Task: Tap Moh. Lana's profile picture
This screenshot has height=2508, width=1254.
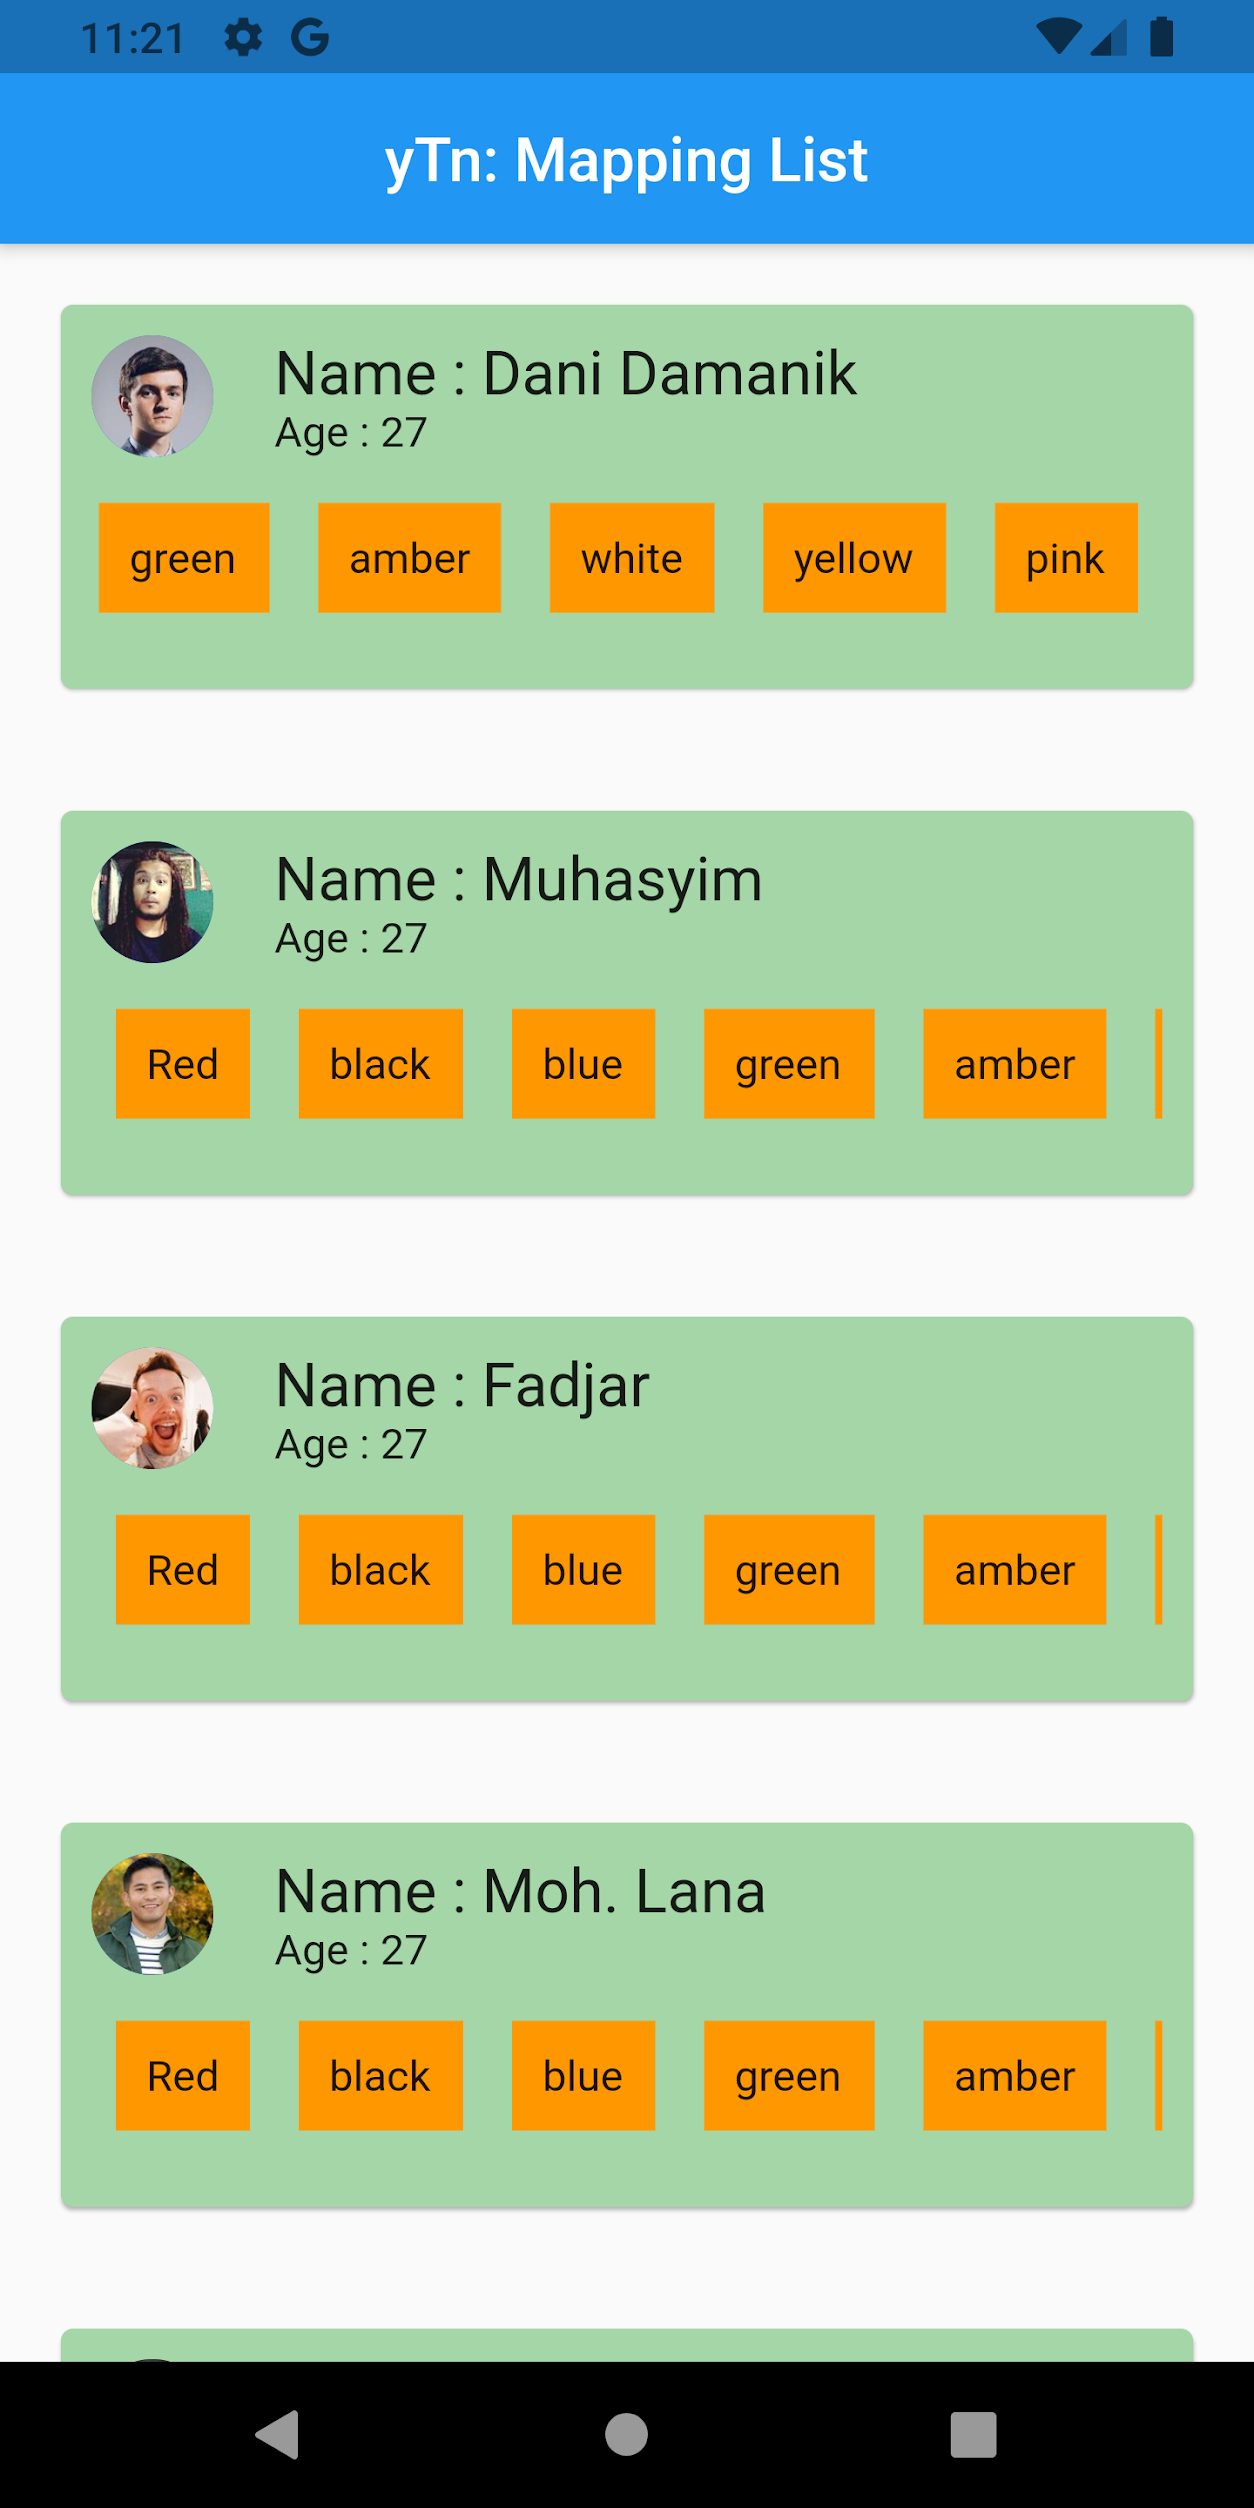Action: click(x=151, y=1912)
